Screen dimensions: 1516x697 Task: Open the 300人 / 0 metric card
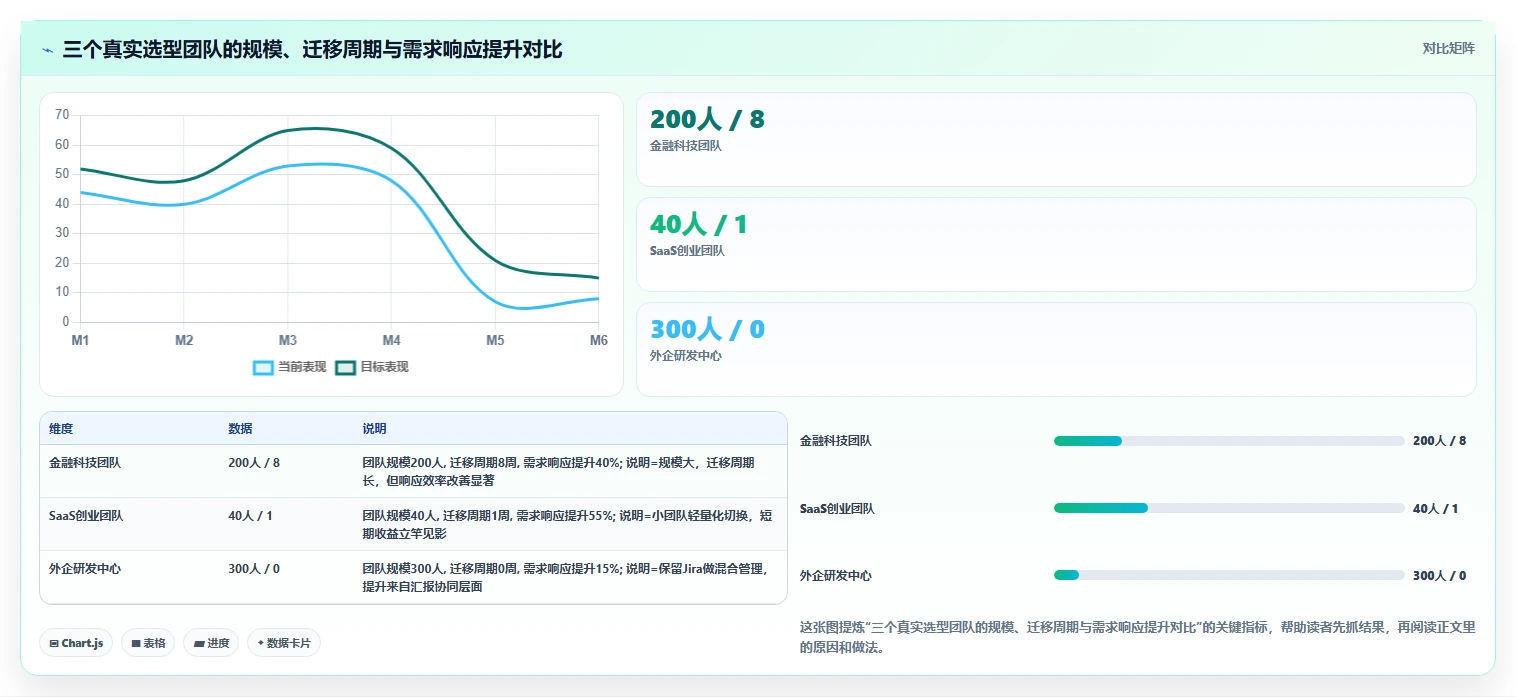point(1056,349)
